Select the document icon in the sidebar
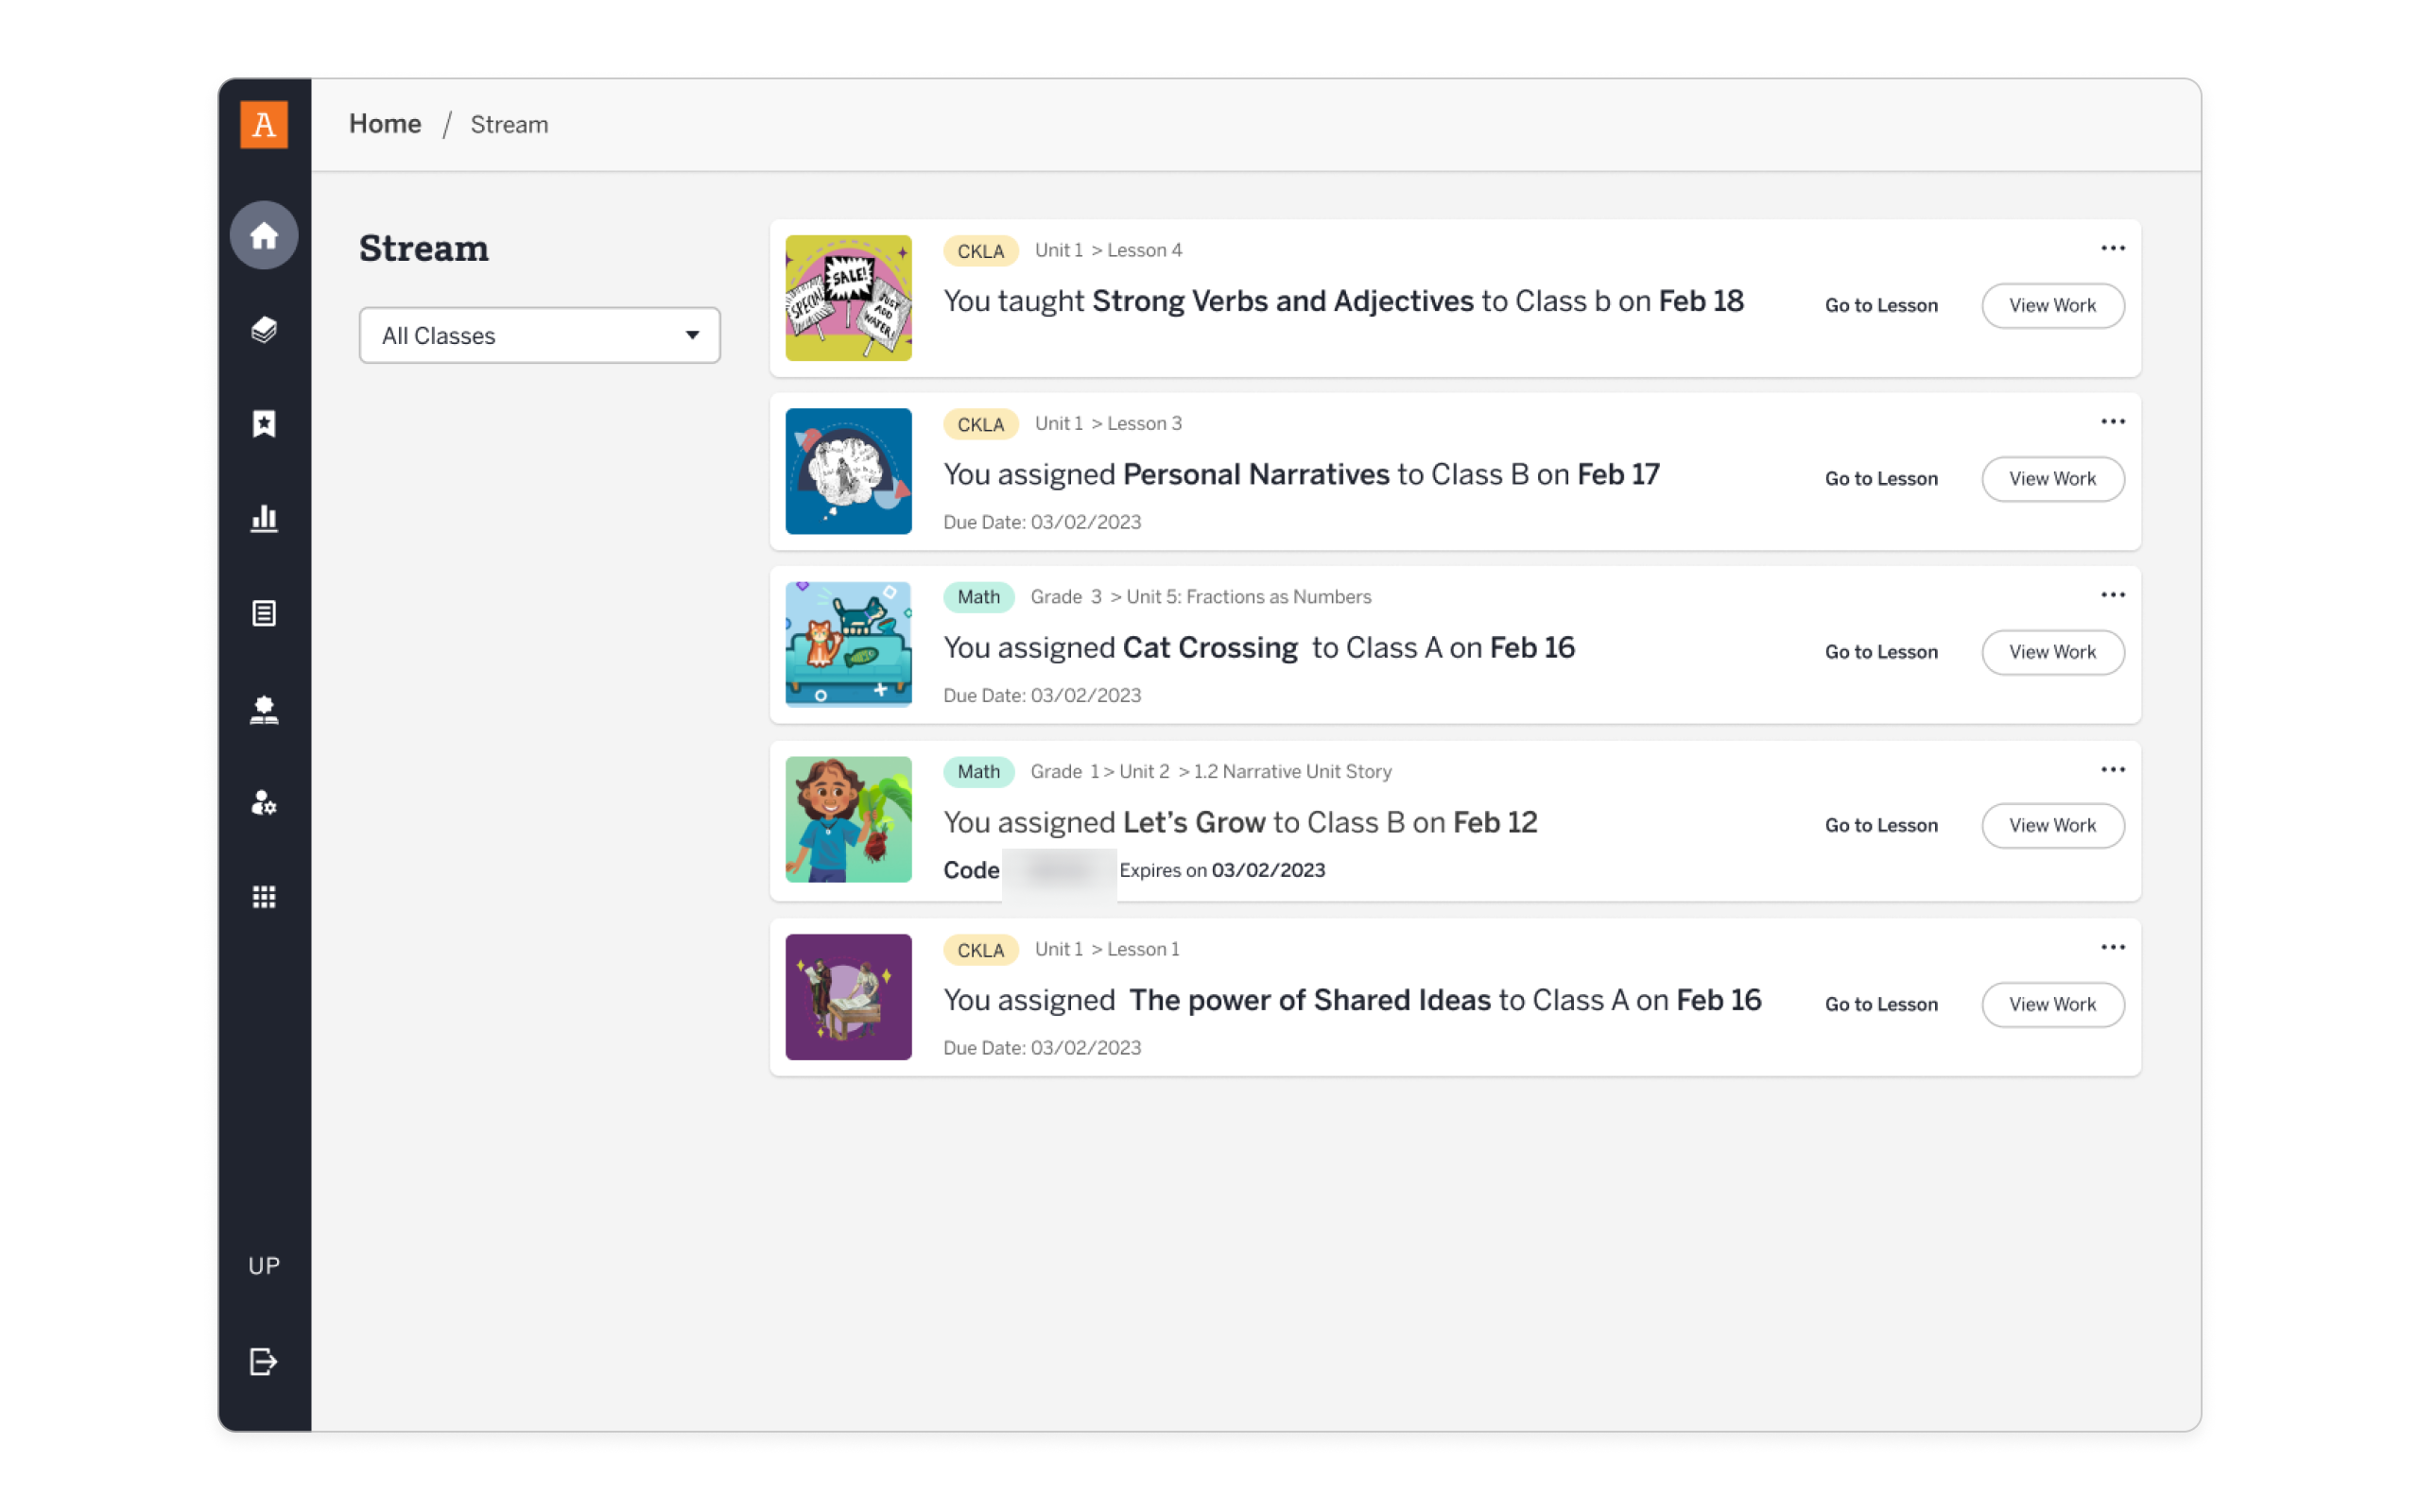 click(x=264, y=613)
